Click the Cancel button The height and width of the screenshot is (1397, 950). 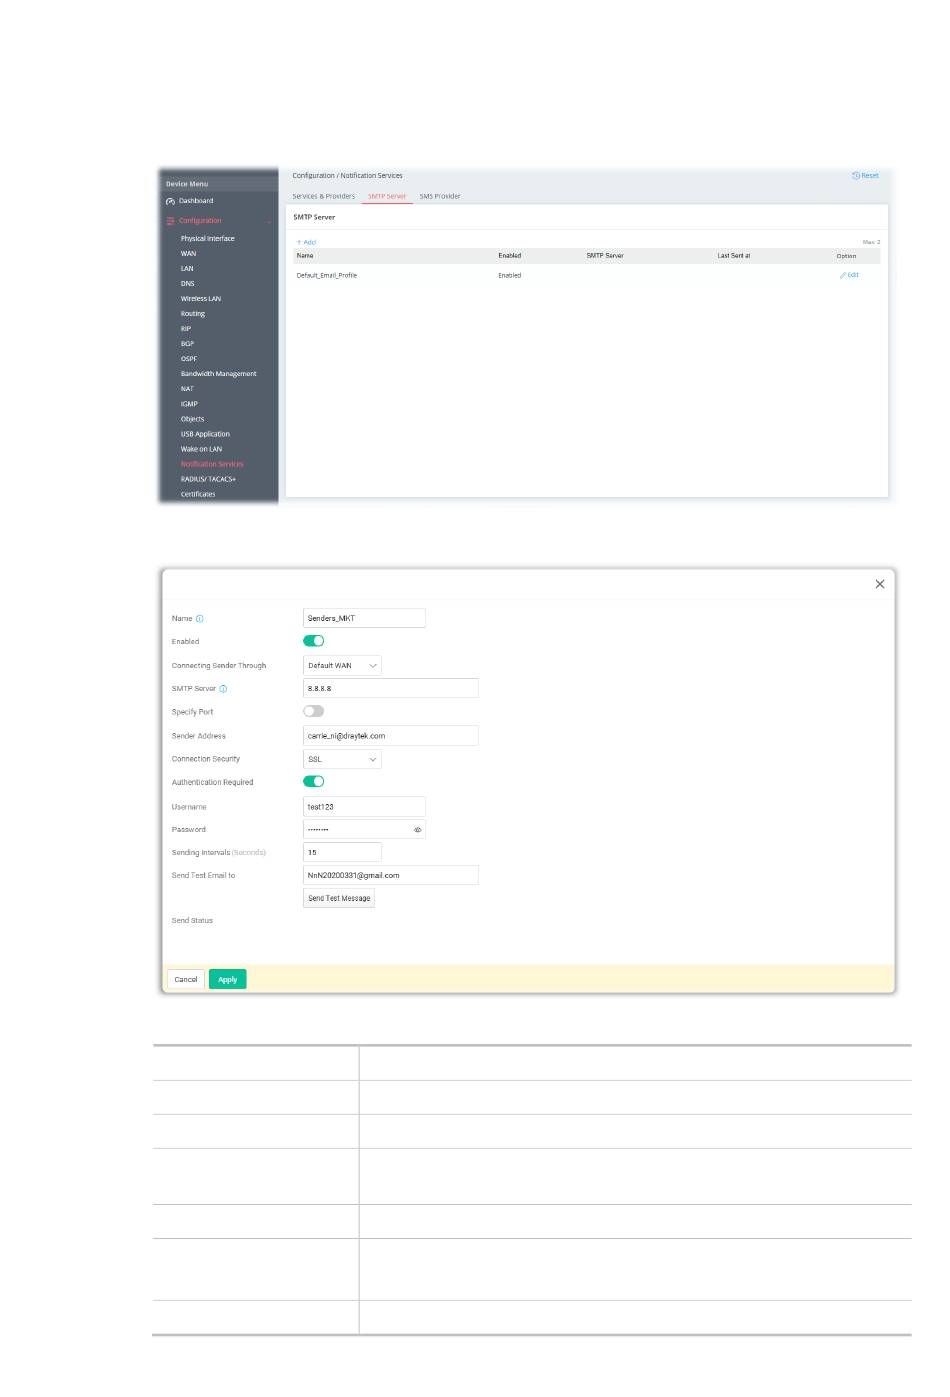[x=186, y=980]
